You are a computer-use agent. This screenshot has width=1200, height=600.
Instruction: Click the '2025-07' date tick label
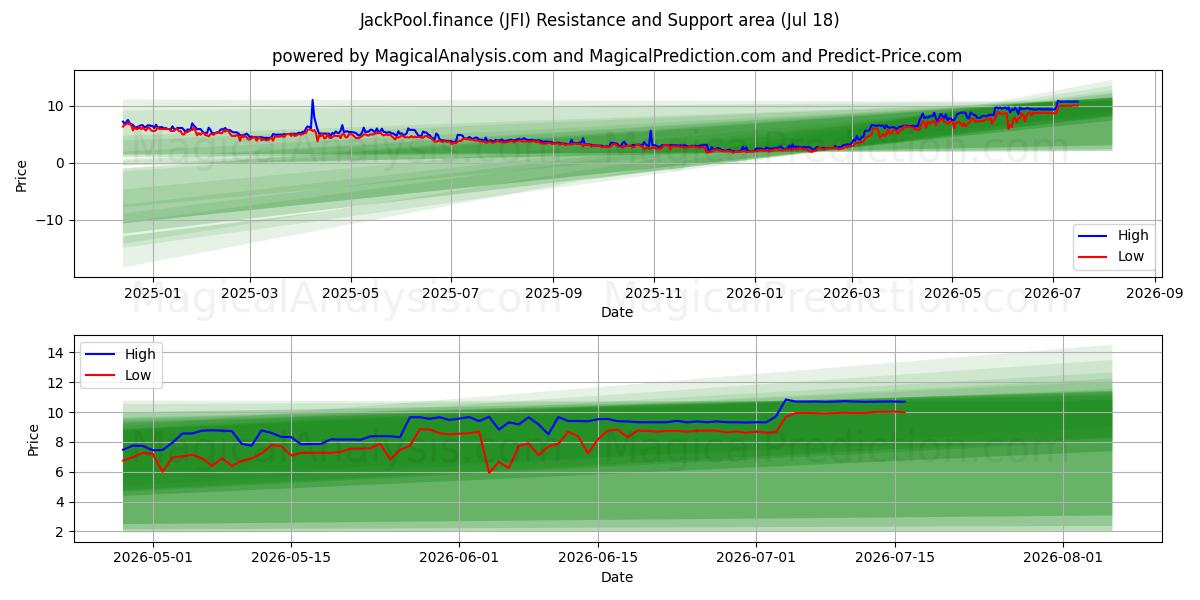[451, 294]
